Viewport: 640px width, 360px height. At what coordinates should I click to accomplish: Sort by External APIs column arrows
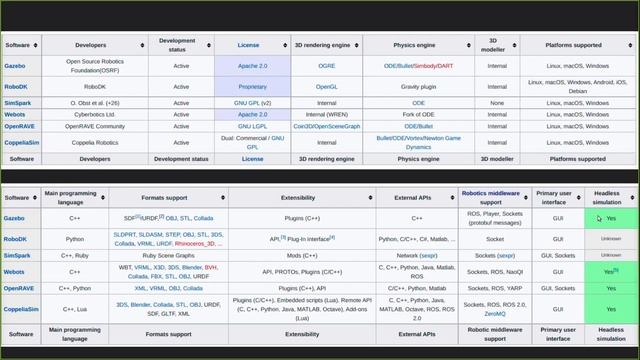[452, 198]
